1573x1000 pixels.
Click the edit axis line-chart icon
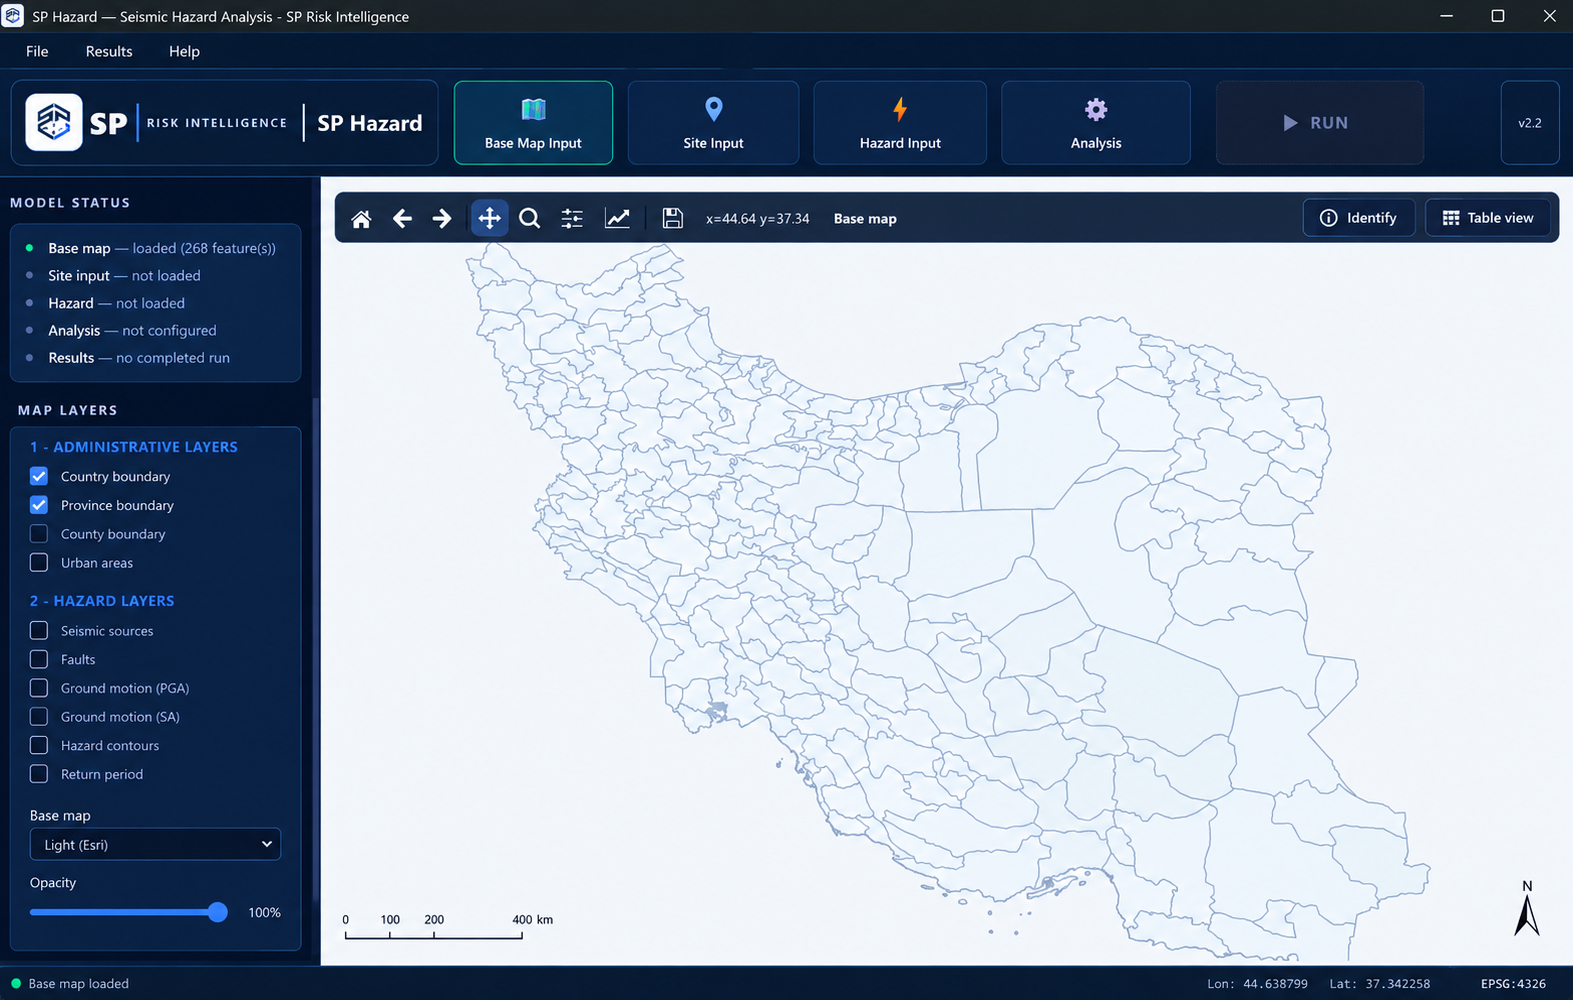point(618,218)
